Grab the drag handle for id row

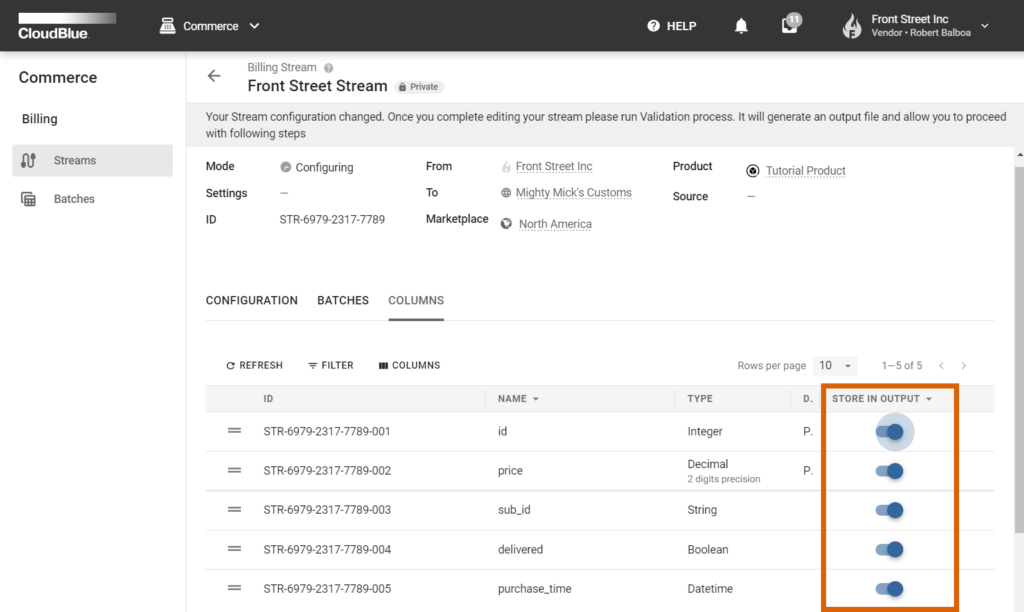coord(234,430)
